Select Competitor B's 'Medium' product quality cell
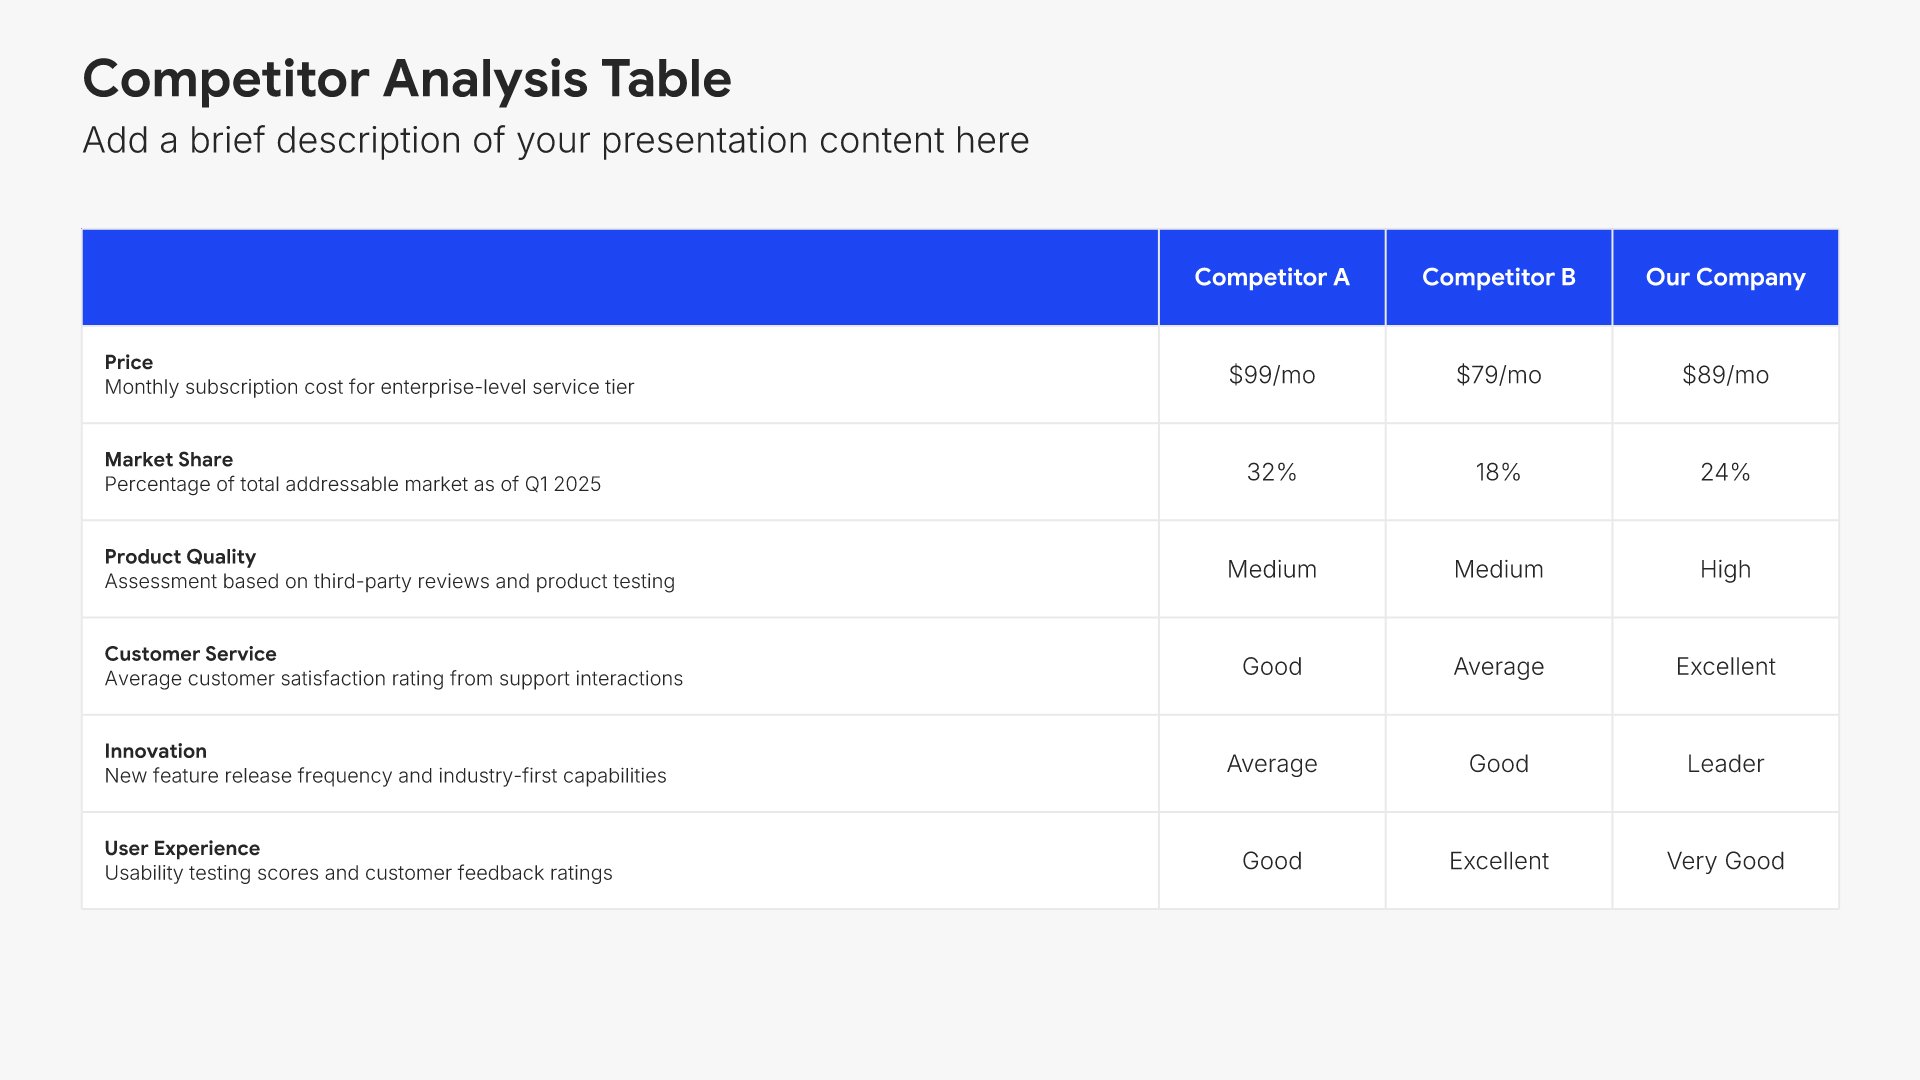Viewport: 1920px width, 1080px height. tap(1499, 569)
